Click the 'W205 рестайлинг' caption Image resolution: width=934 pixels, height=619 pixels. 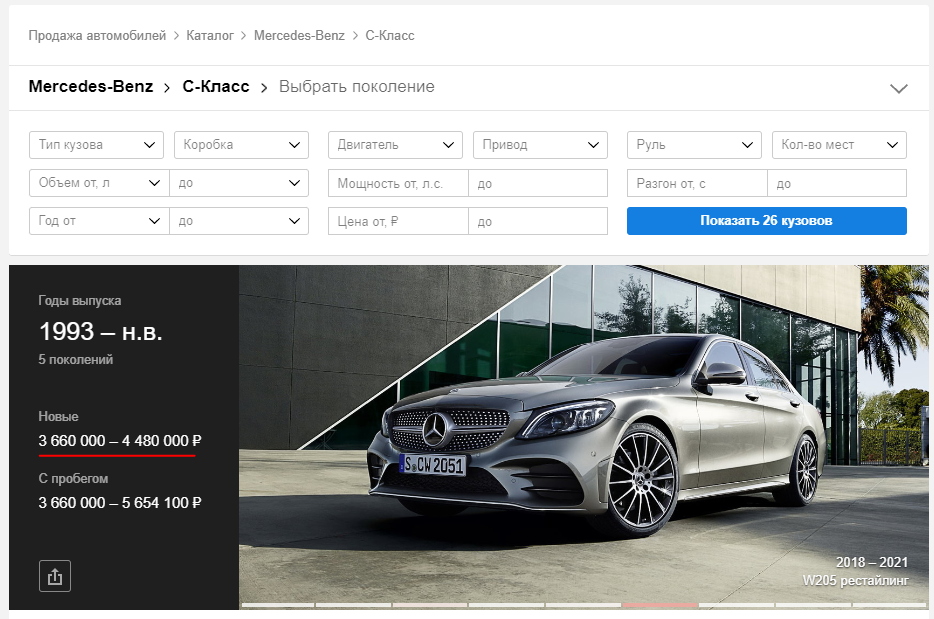point(855,580)
